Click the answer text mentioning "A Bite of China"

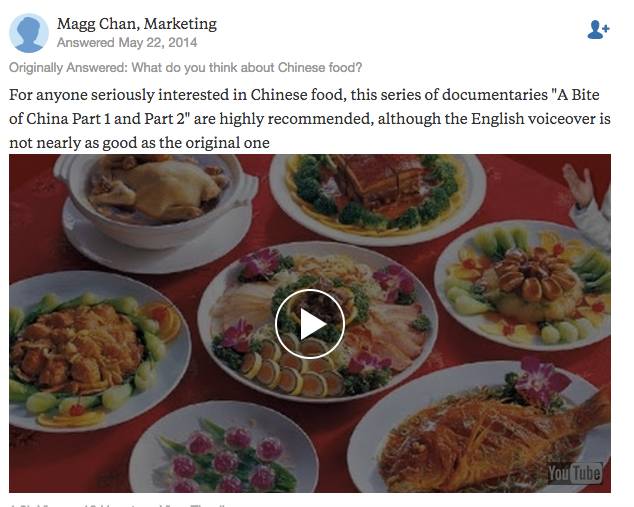[x=310, y=118]
